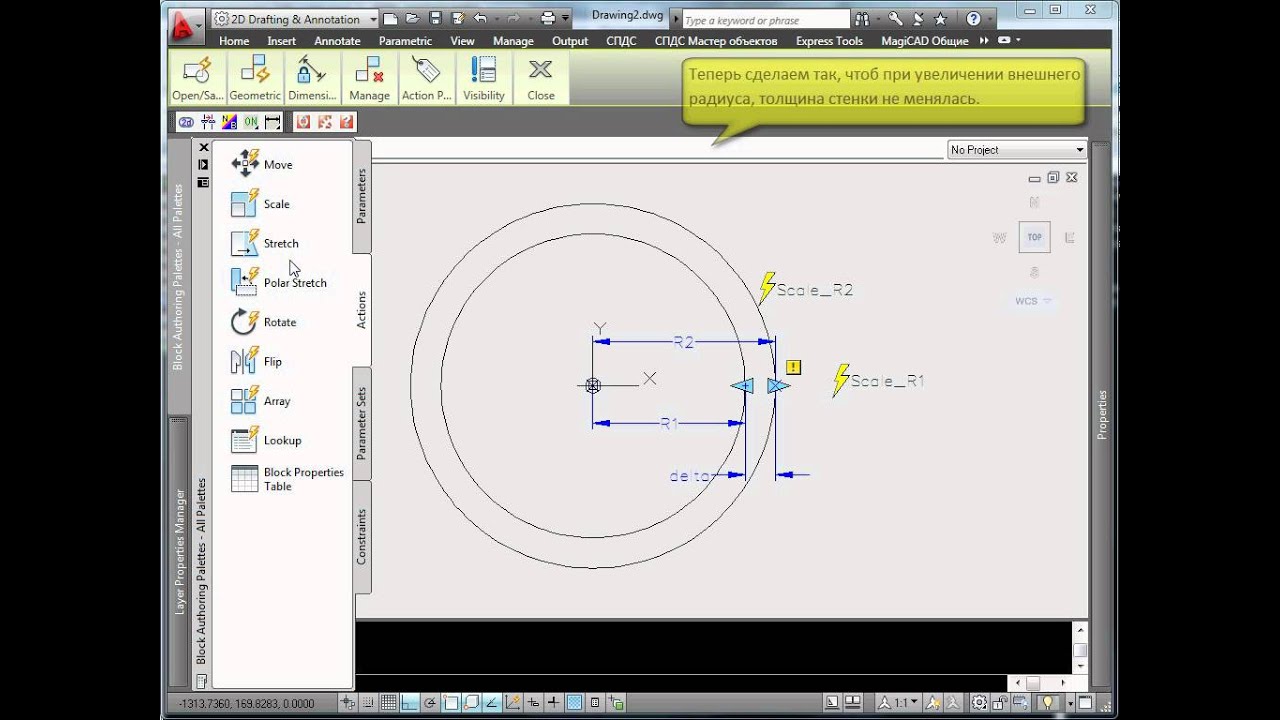This screenshot has width=1280, height=720.
Task: Toggle Ortho Mode in status bar
Action: click(x=410, y=702)
